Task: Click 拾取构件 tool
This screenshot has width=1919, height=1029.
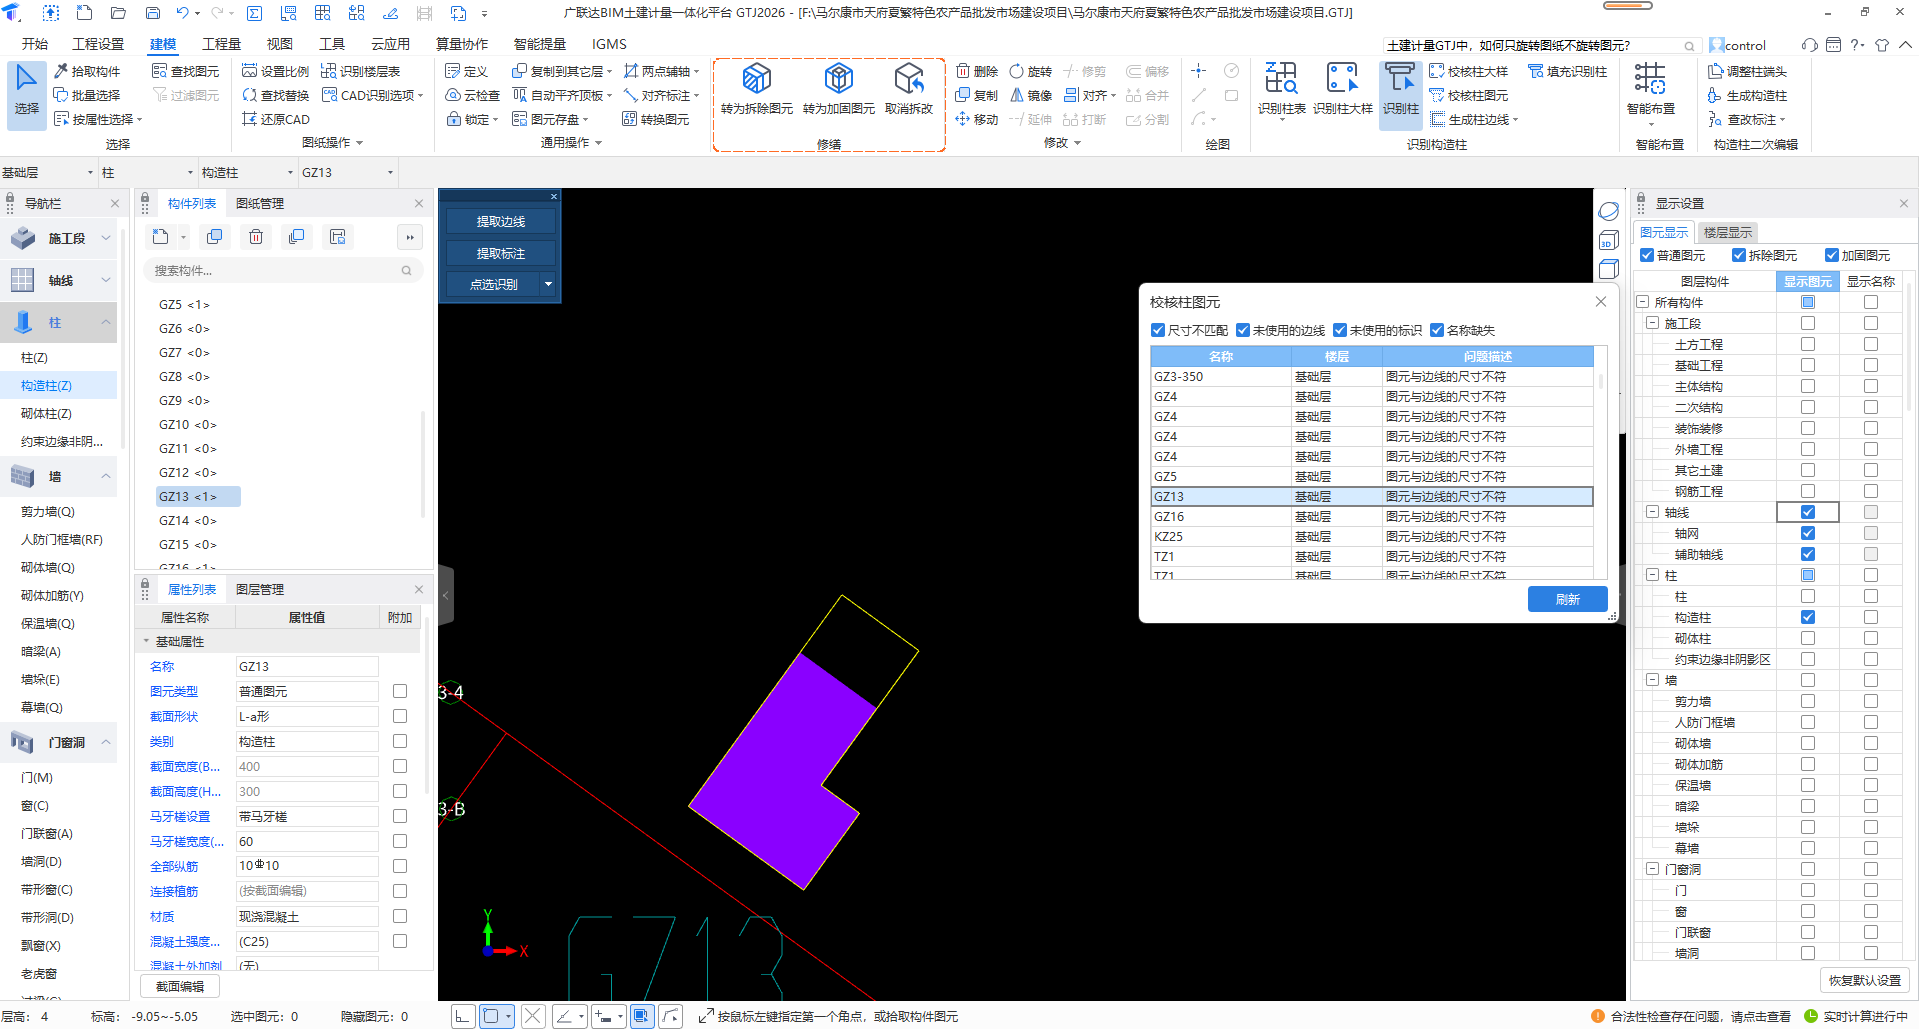Action: coord(87,71)
